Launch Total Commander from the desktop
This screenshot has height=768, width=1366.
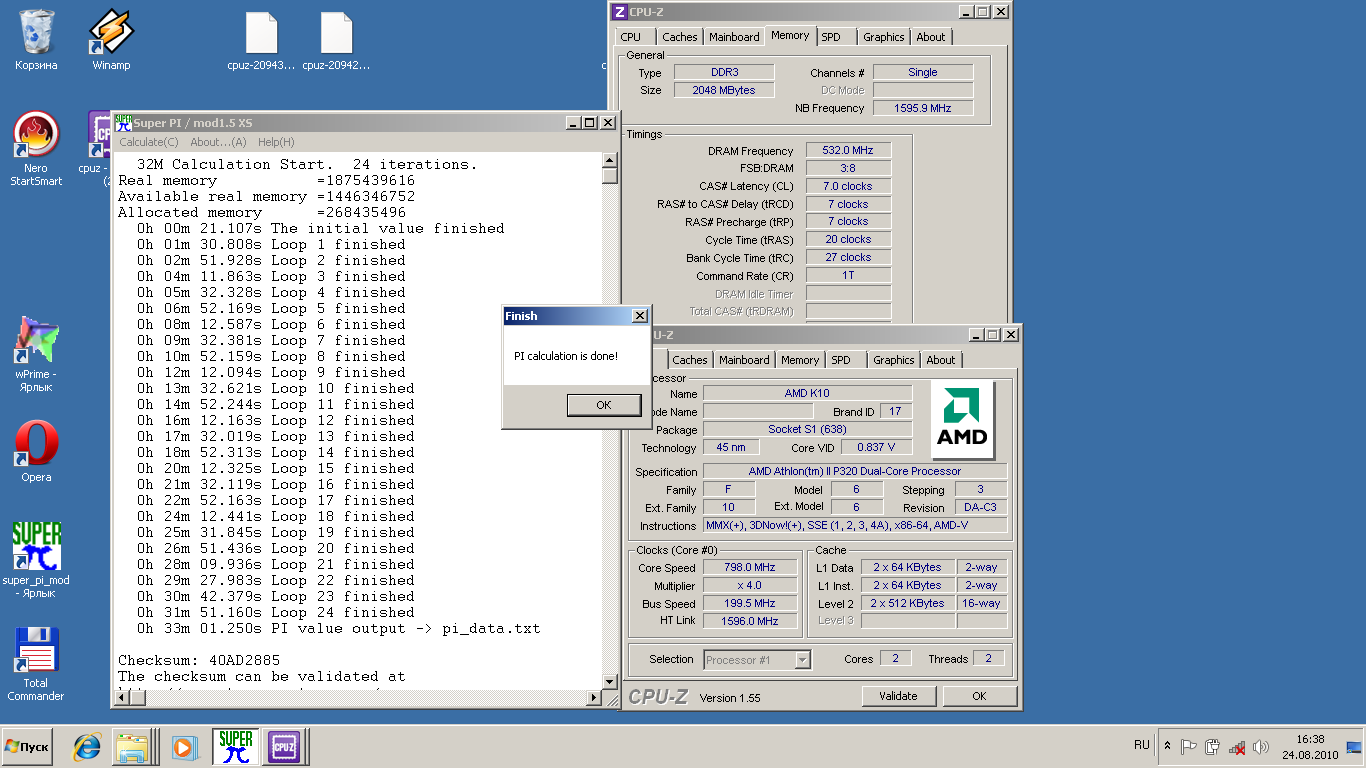(37, 664)
